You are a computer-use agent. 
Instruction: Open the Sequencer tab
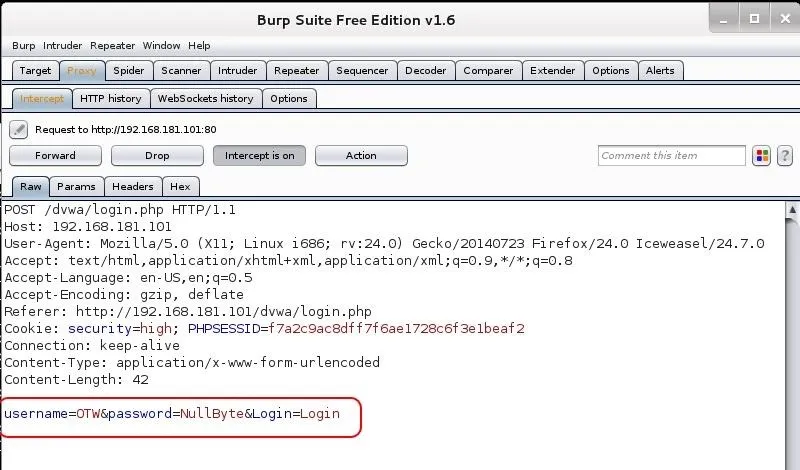pos(362,71)
